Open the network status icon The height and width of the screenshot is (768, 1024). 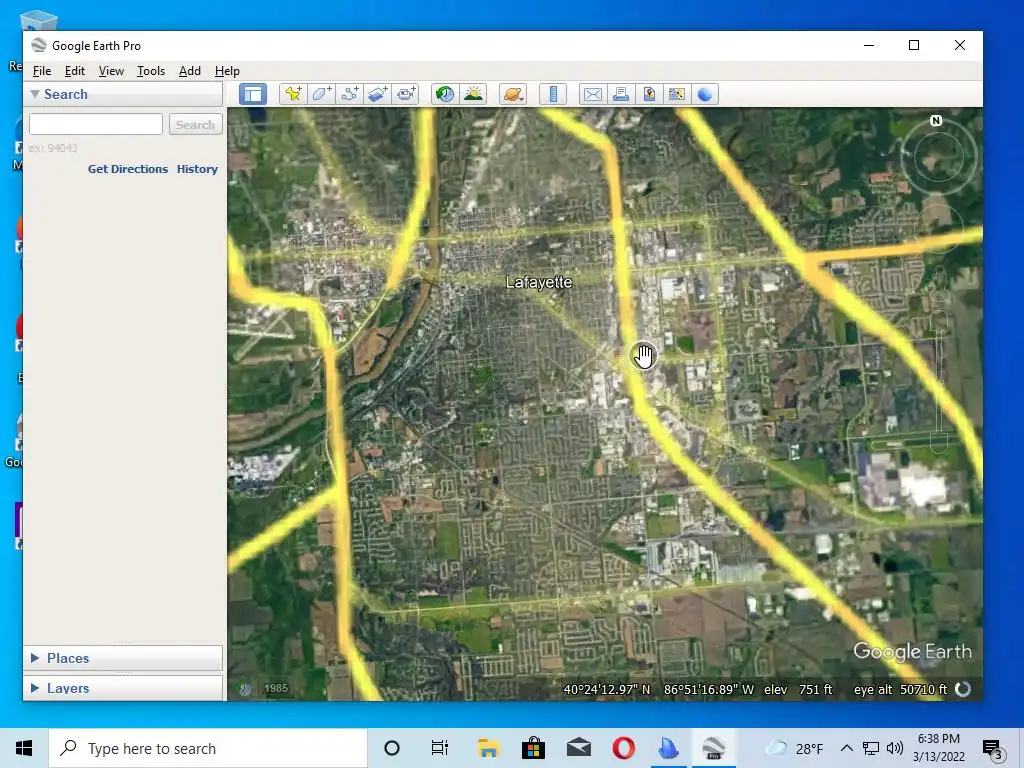tap(871, 748)
